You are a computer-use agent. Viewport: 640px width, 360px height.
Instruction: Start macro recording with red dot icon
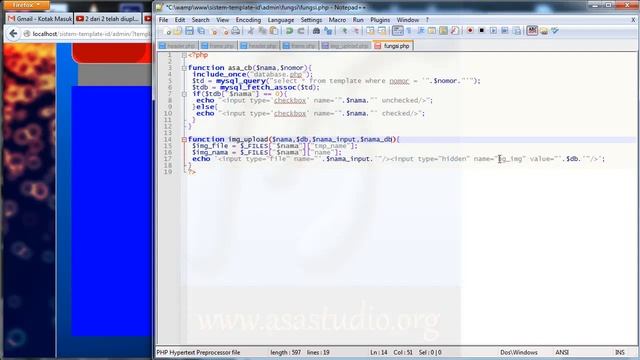[x=470, y=31]
